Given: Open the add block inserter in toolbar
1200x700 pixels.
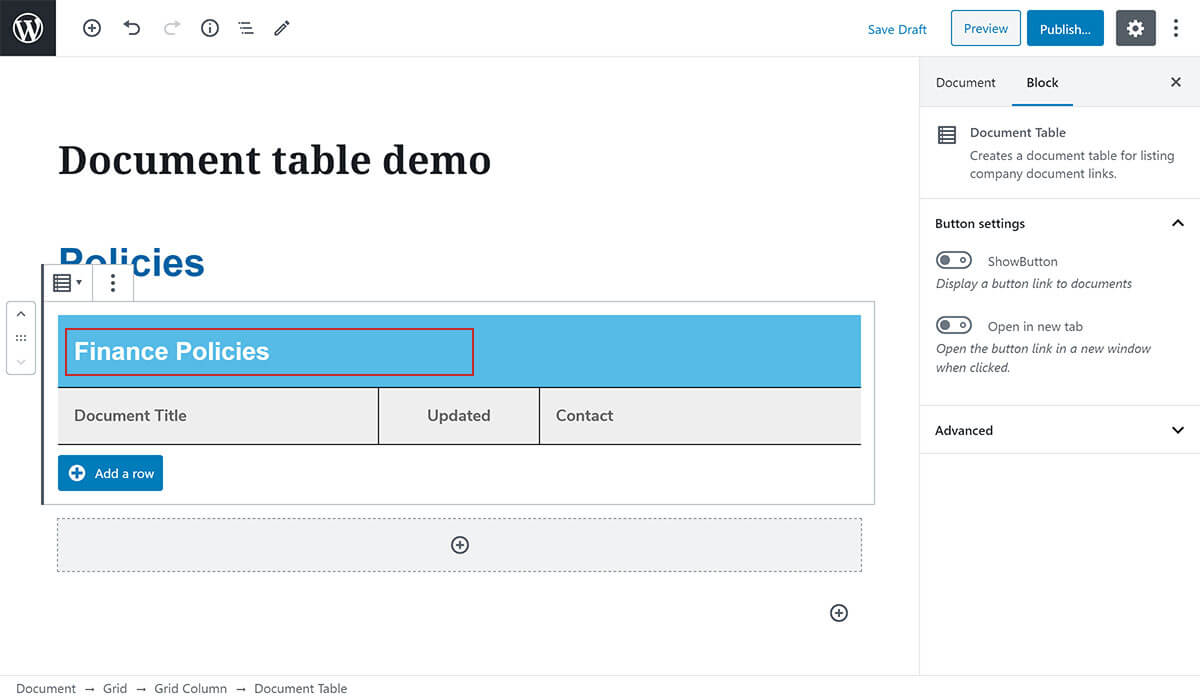Looking at the screenshot, I should [x=92, y=29].
